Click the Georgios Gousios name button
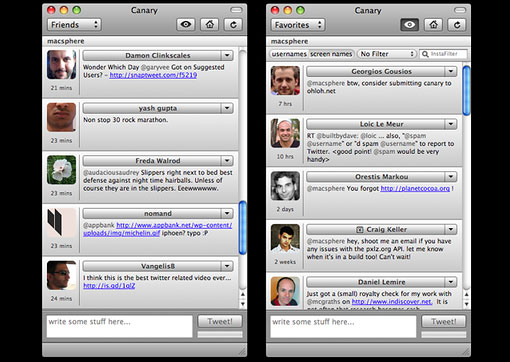 tap(376, 71)
